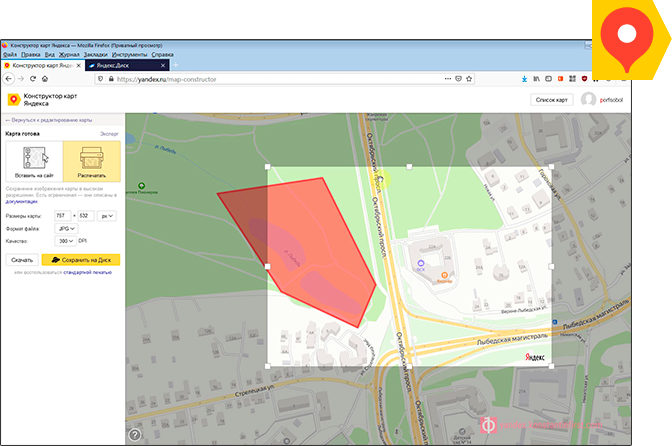Go to the browser Home page icon
This screenshot has height=446, width=672.
[x=45, y=79]
